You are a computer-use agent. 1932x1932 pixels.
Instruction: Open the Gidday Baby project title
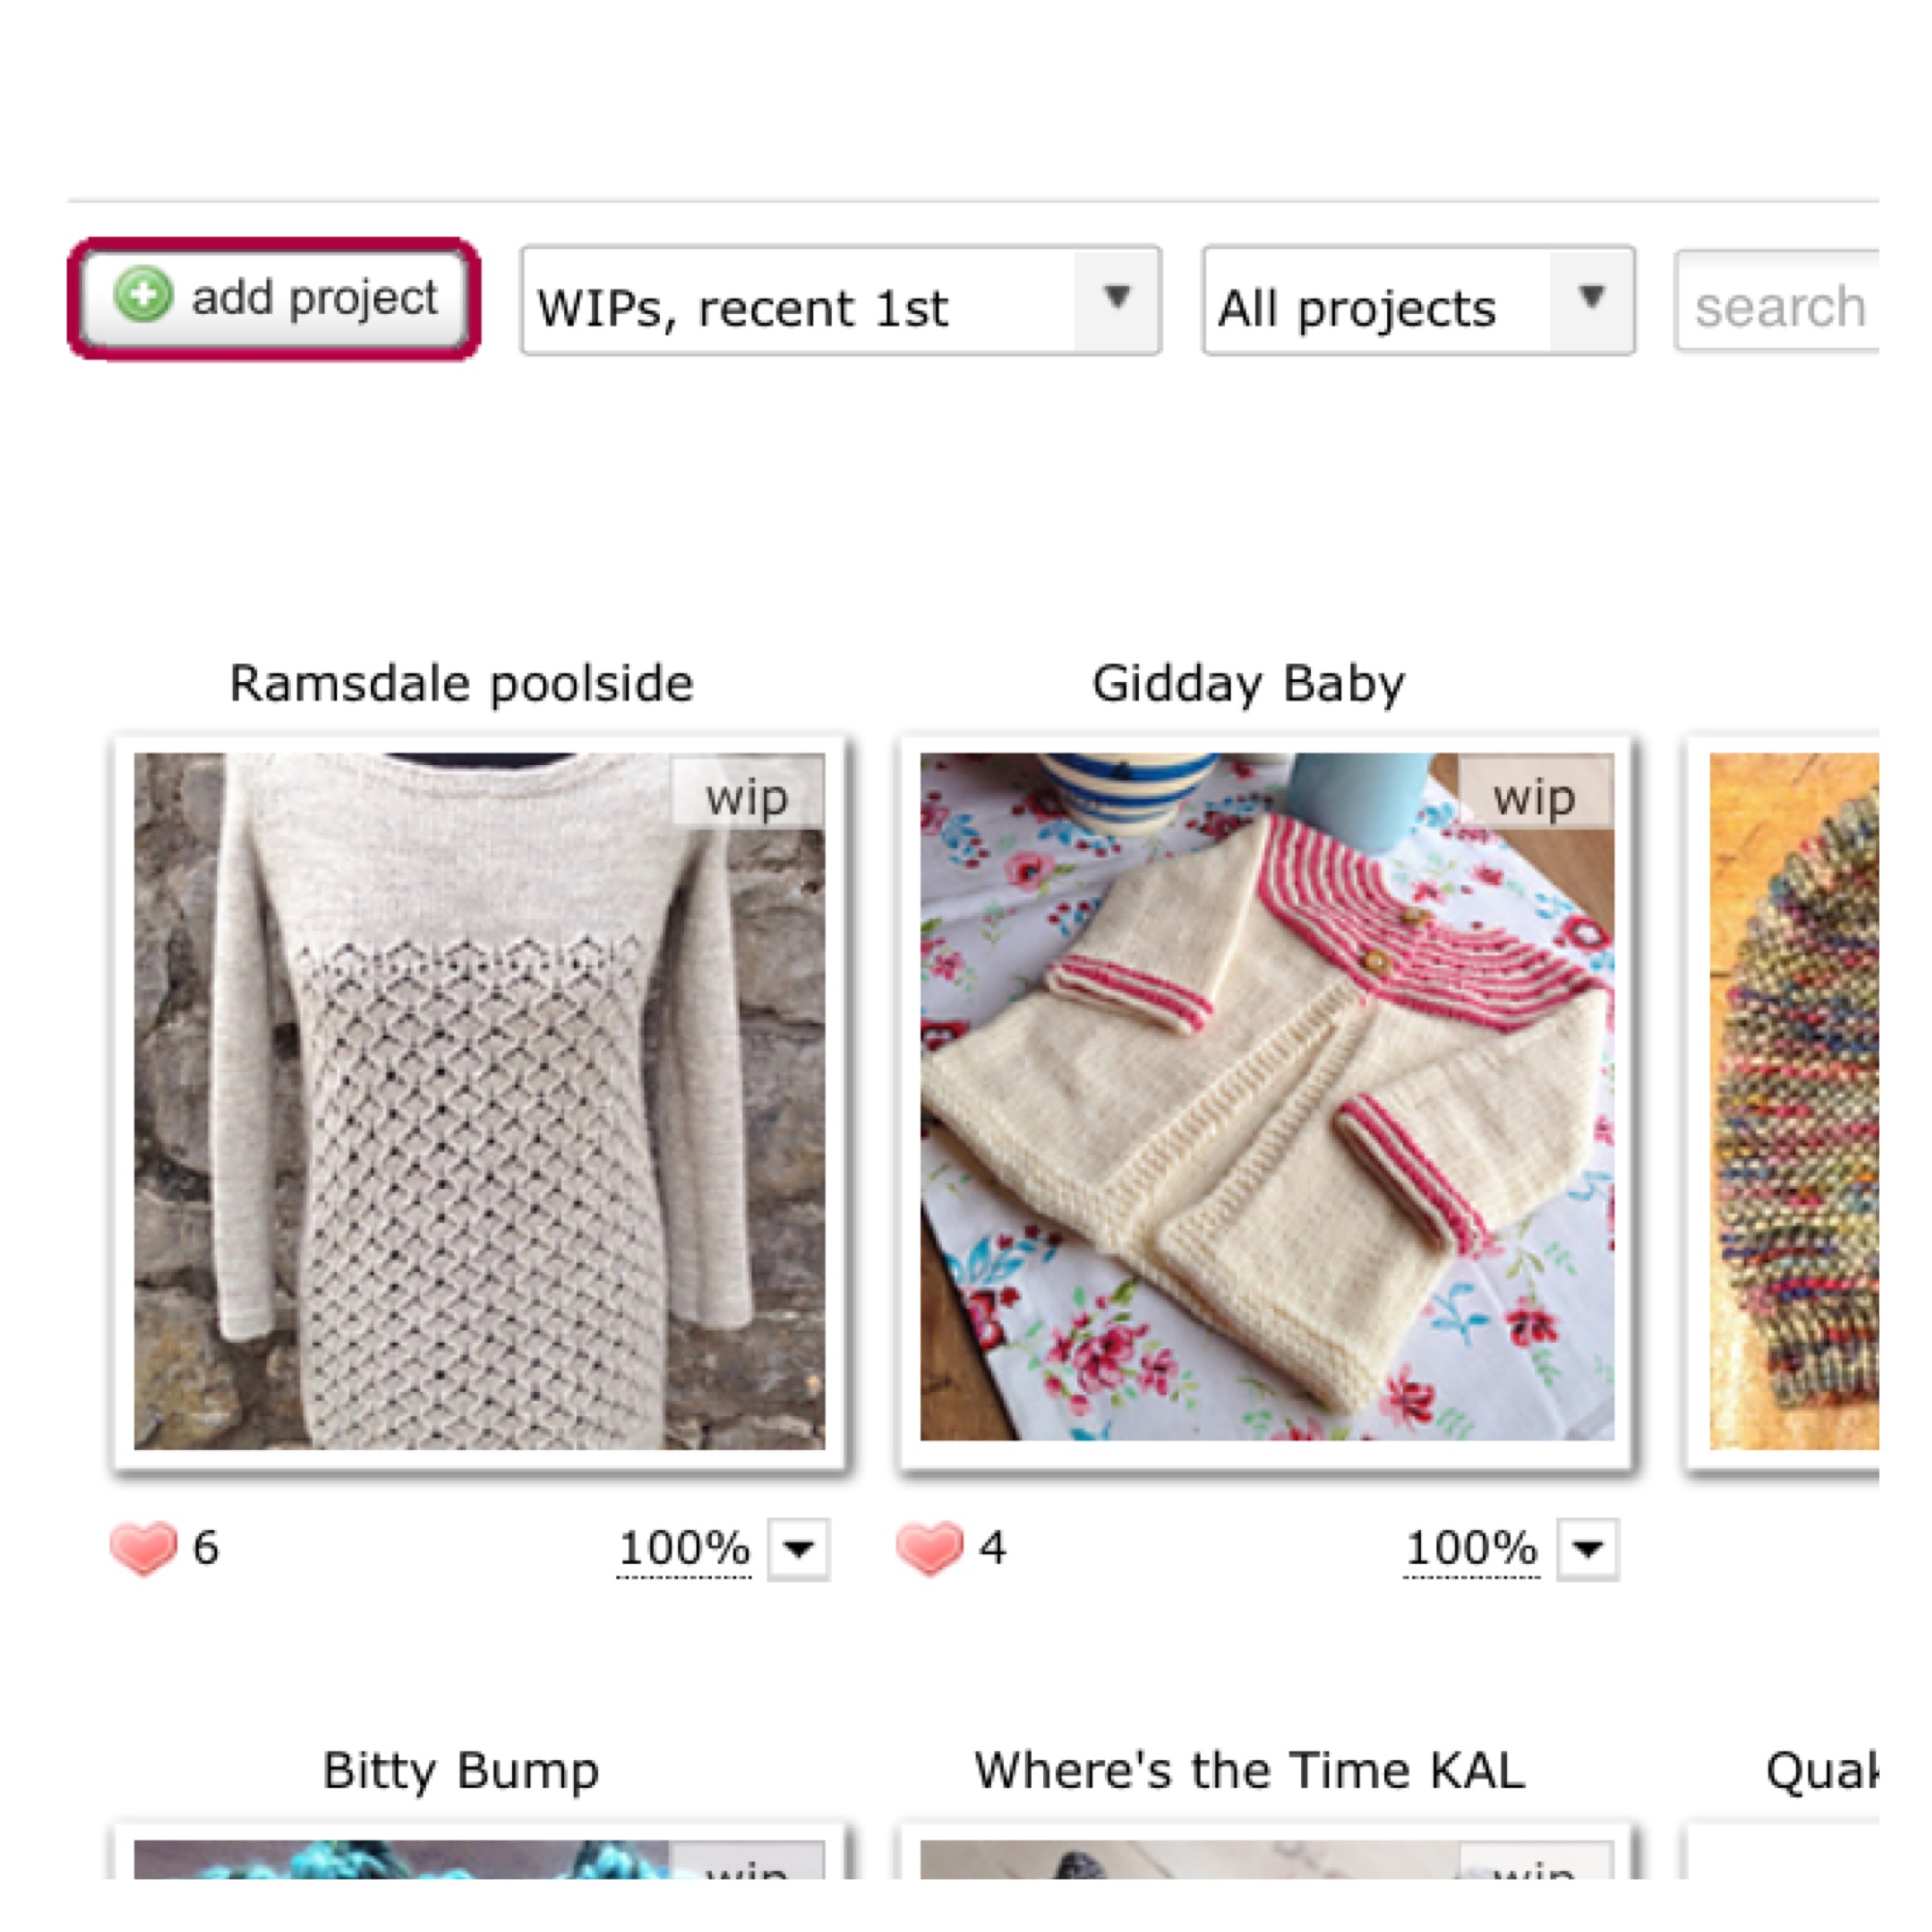pyautogui.click(x=1248, y=684)
